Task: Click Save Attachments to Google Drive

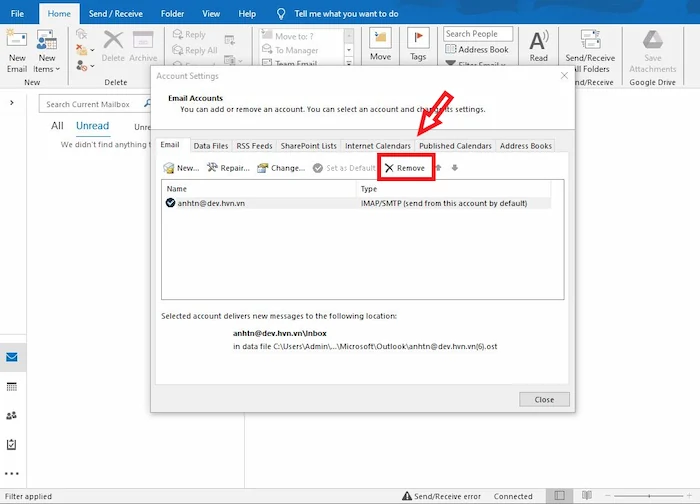Action: tap(653, 51)
